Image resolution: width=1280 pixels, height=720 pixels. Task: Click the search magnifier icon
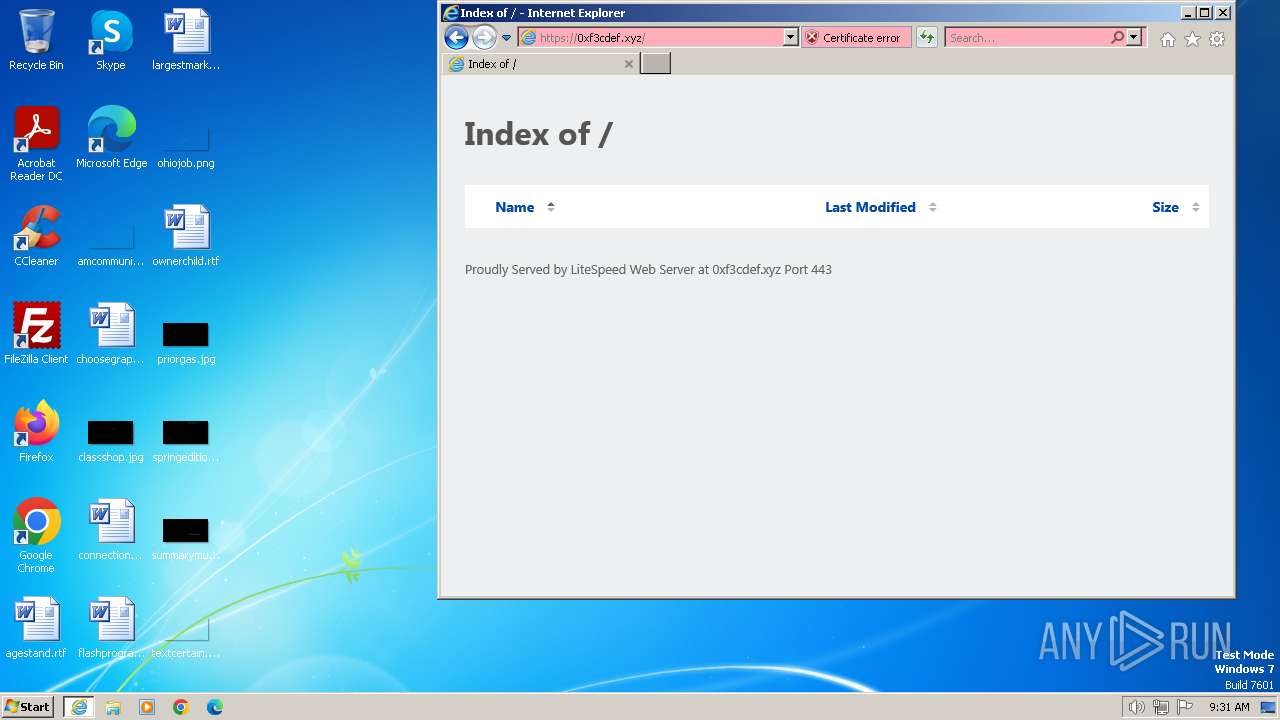(x=1117, y=38)
